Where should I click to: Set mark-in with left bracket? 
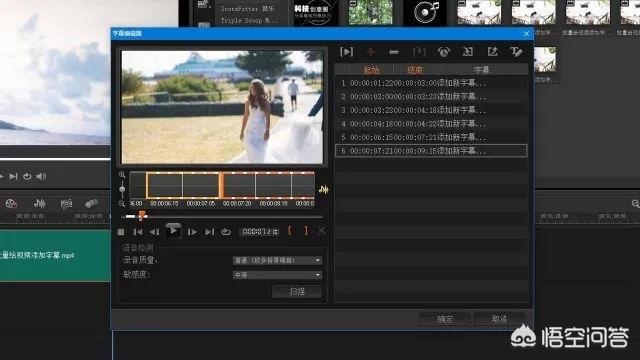tap(290, 231)
